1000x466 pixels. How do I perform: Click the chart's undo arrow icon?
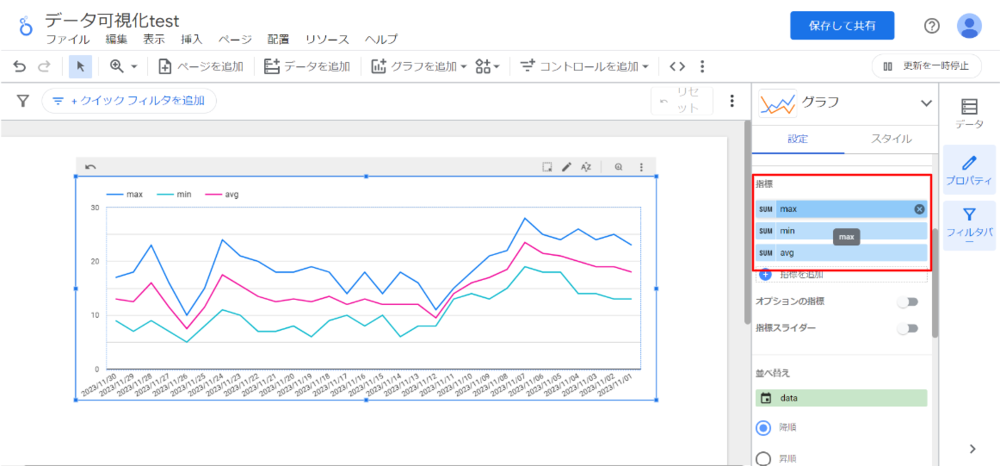tap(91, 166)
